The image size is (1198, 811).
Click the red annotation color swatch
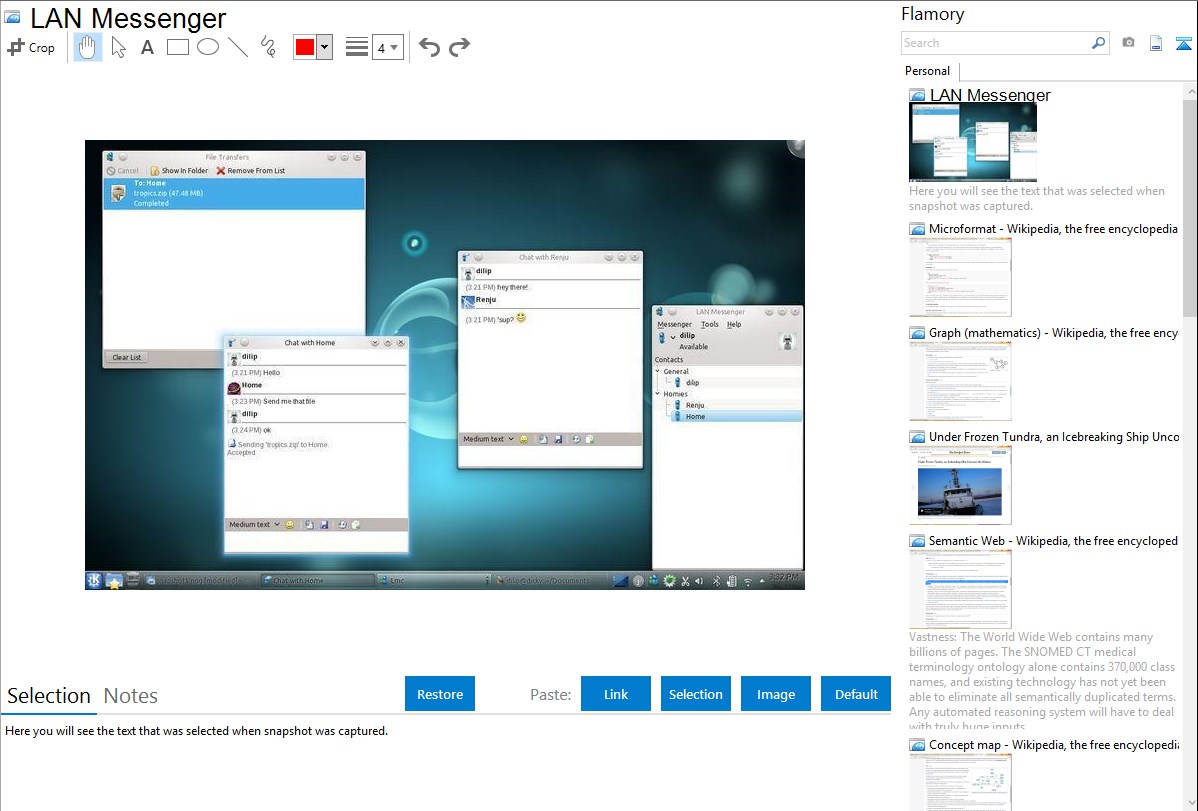[305, 47]
